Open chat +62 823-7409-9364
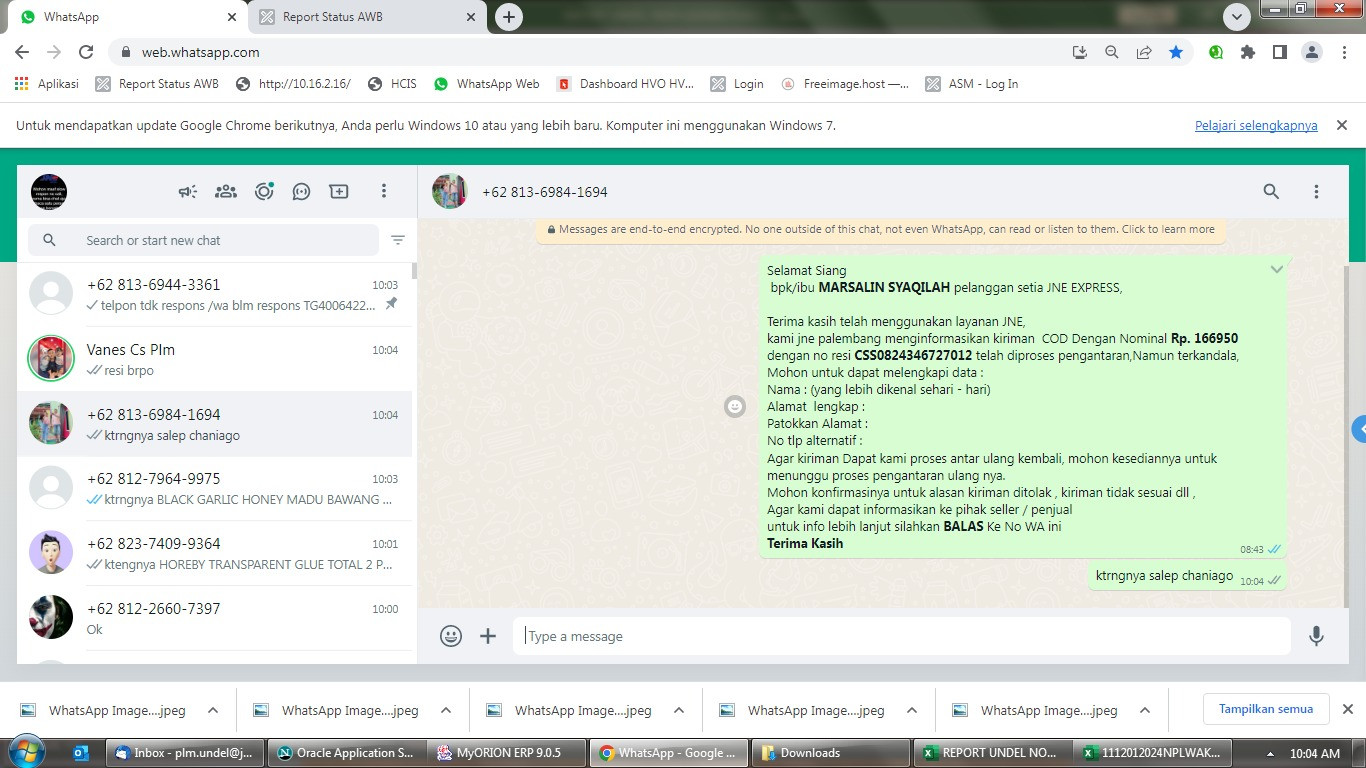The image size is (1366, 768). click(x=214, y=553)
